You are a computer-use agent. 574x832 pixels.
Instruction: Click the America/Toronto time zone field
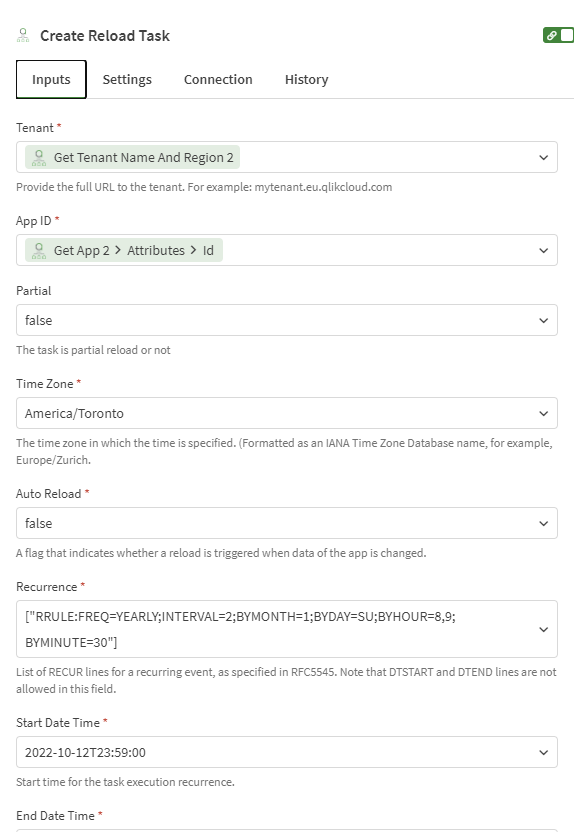pyautogui.click(x=286, y=413)
